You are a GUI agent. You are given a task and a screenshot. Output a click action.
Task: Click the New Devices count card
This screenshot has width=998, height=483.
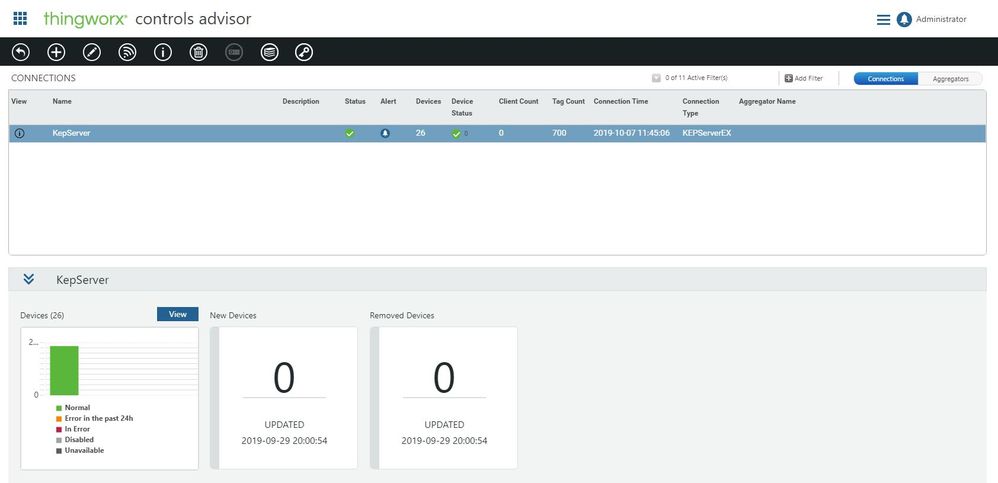point(284,398)
